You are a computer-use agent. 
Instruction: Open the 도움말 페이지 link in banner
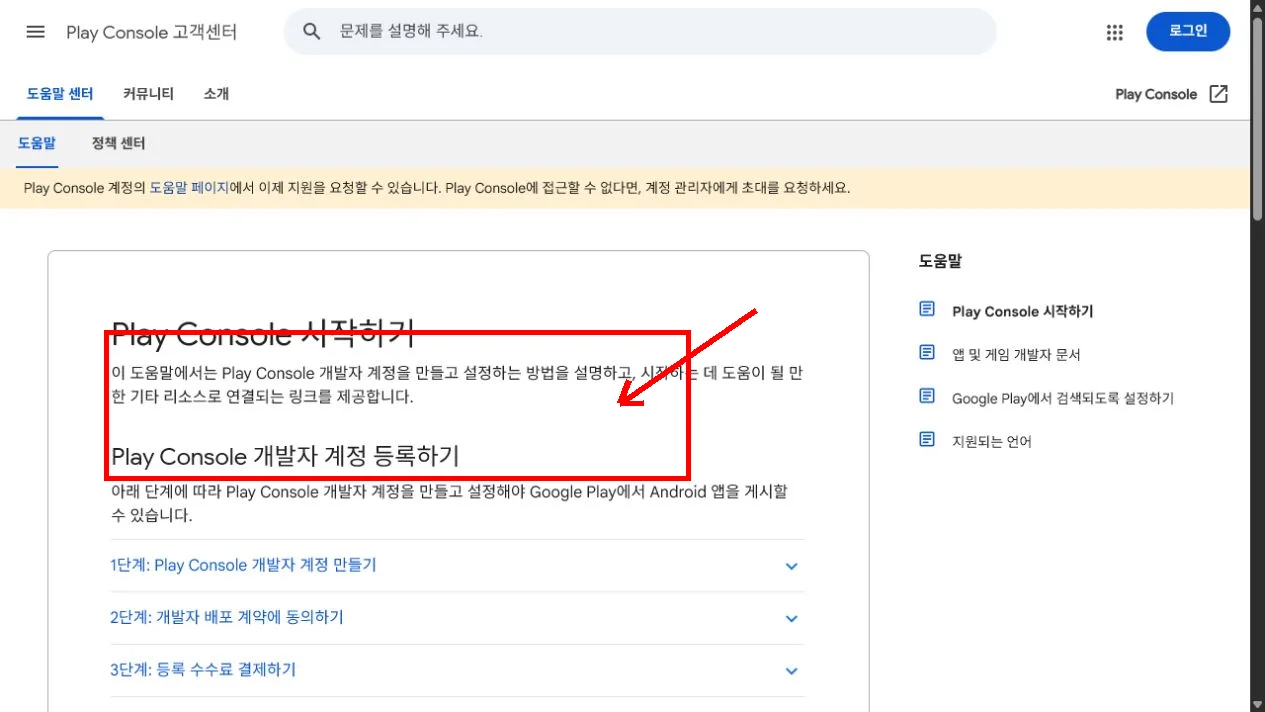point(189,187)
